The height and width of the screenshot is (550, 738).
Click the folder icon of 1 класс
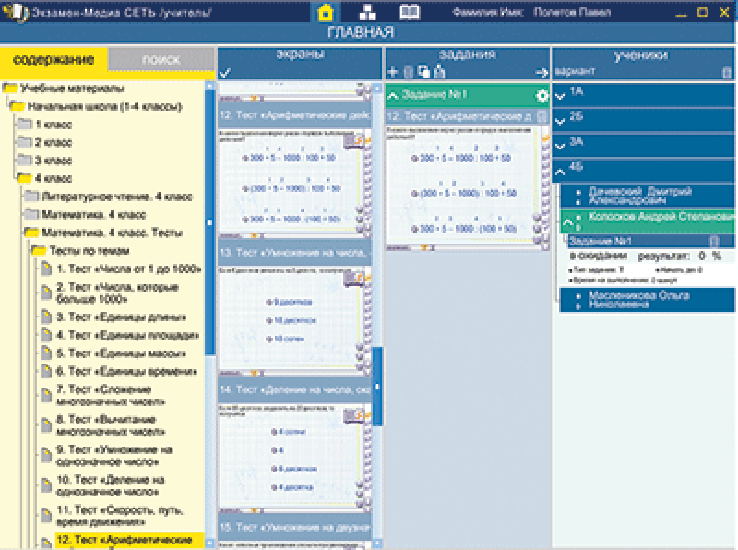(24, 124)
